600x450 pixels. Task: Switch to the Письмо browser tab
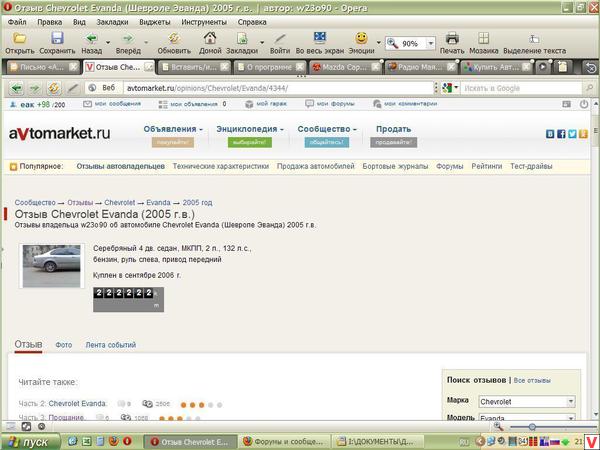tap(43, 67)
